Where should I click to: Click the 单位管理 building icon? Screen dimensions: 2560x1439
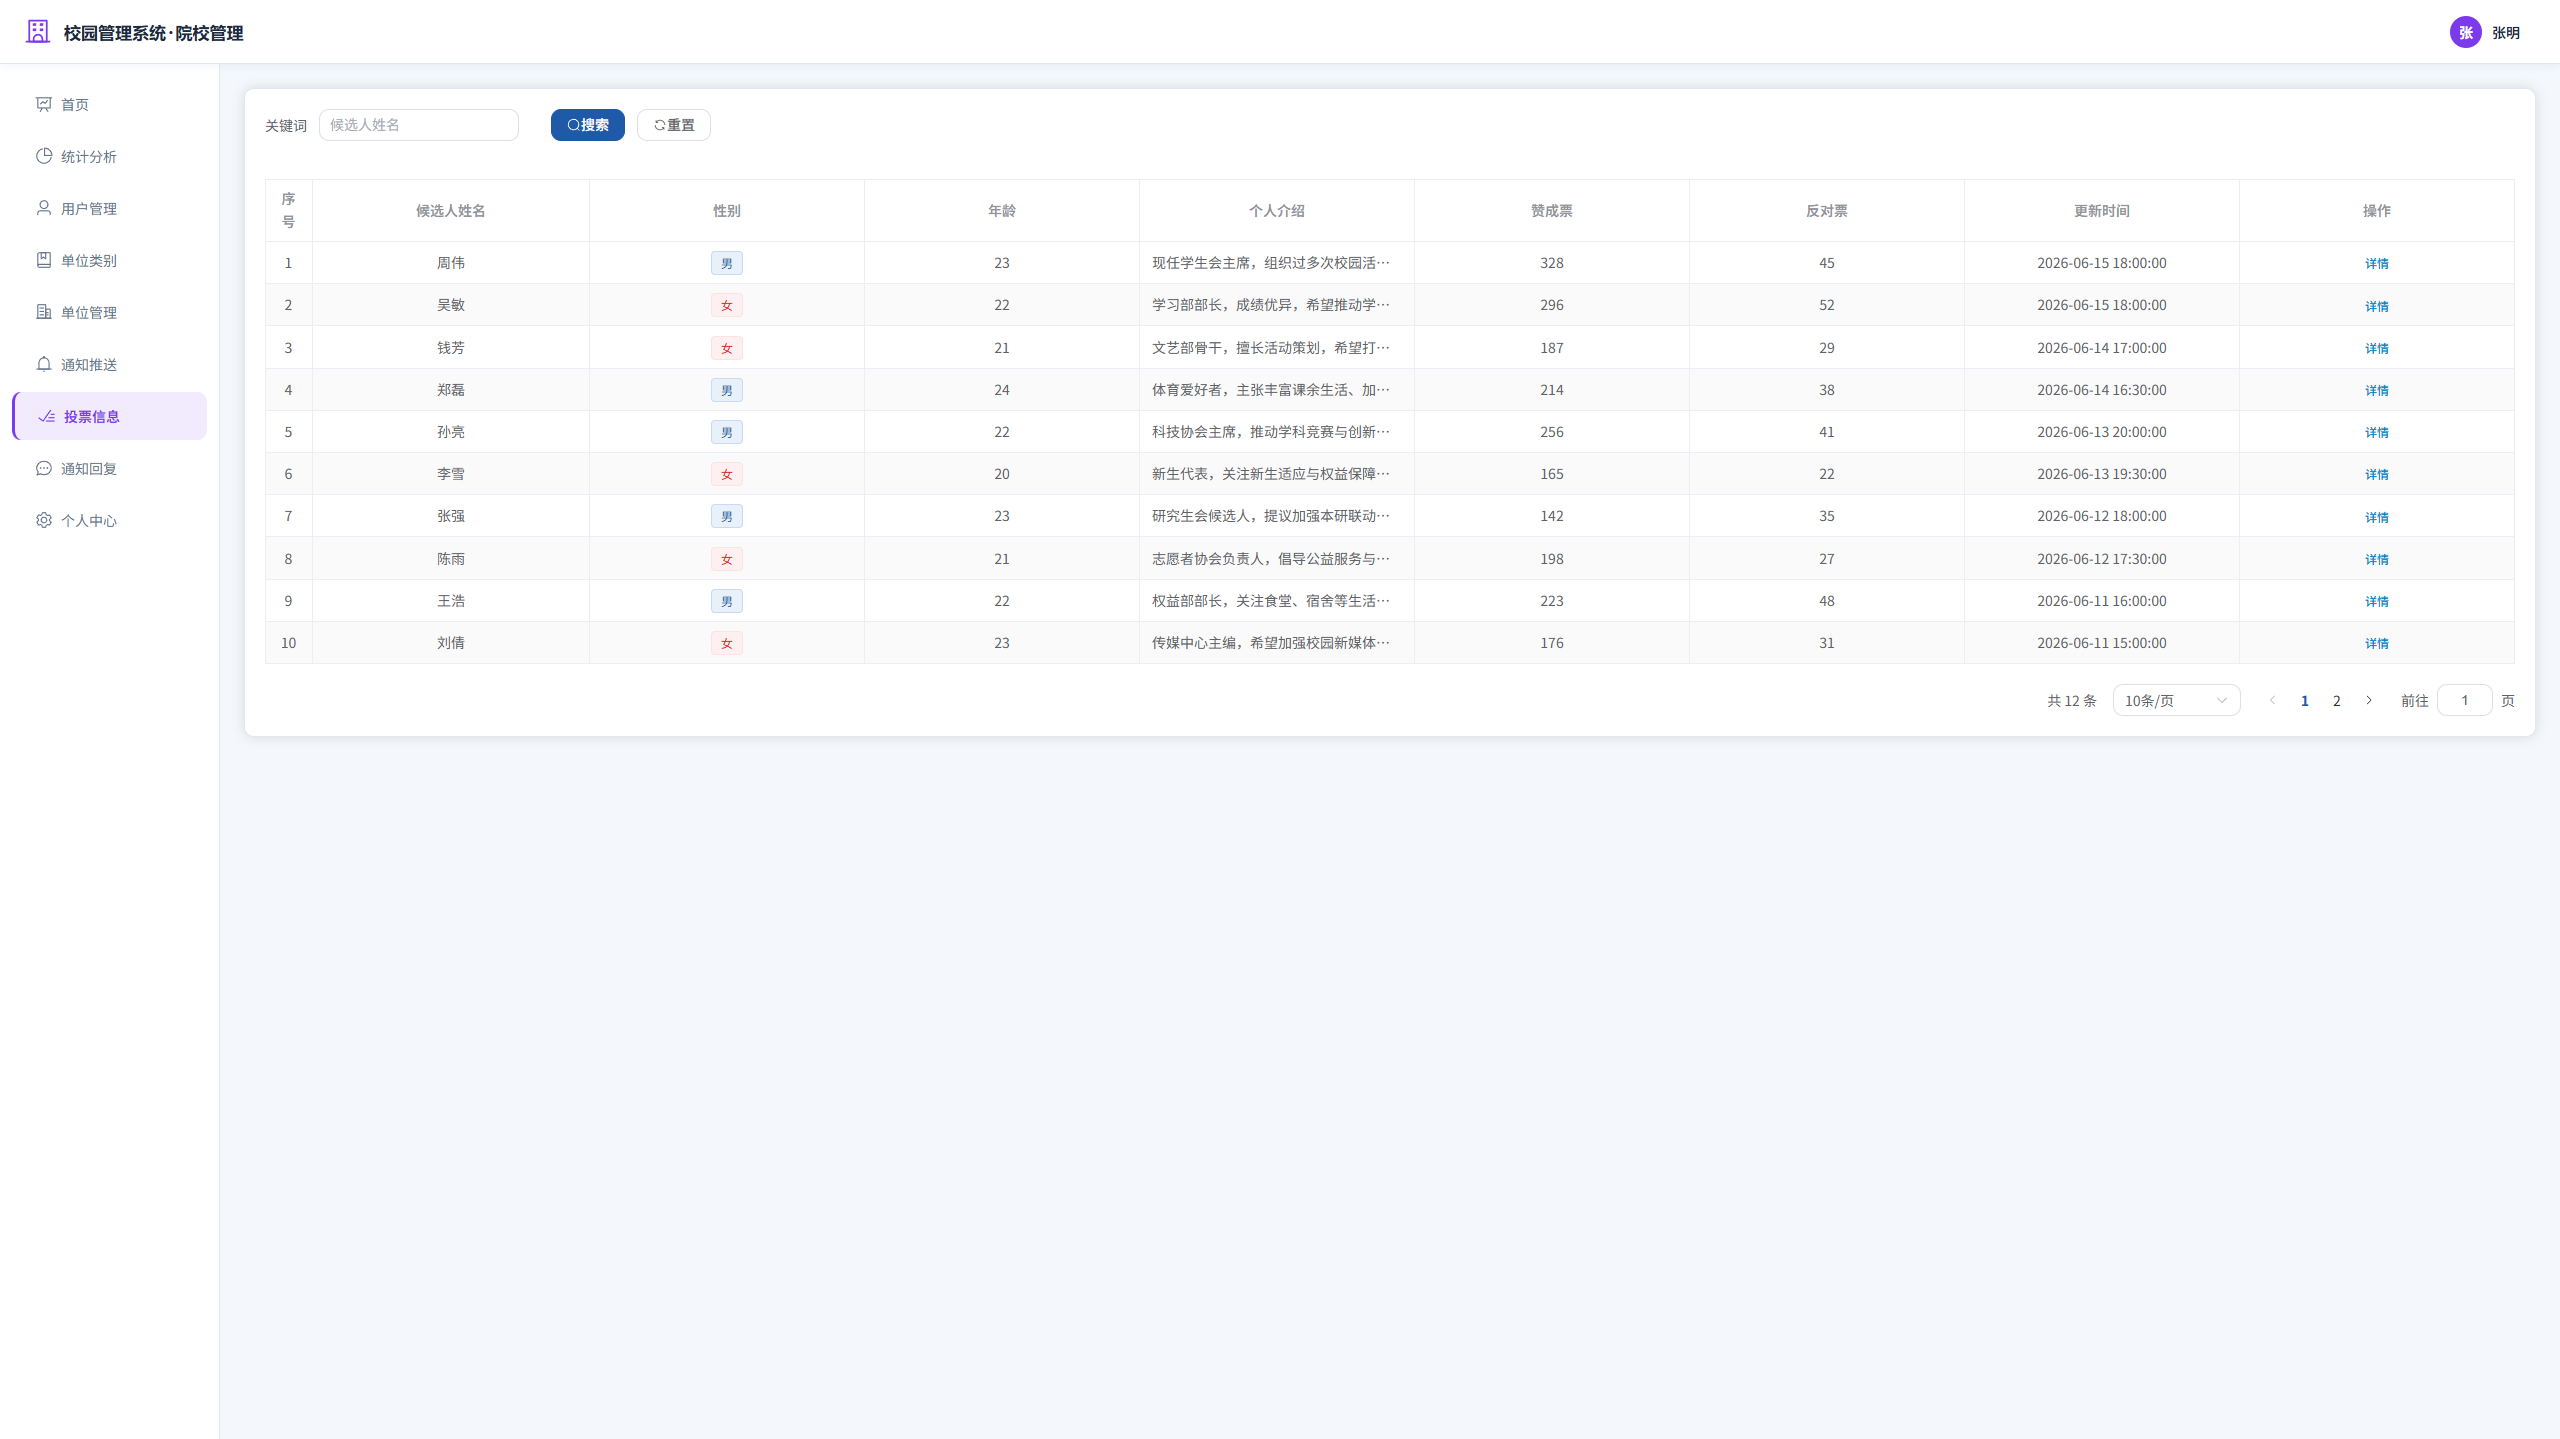pos(44,312)
